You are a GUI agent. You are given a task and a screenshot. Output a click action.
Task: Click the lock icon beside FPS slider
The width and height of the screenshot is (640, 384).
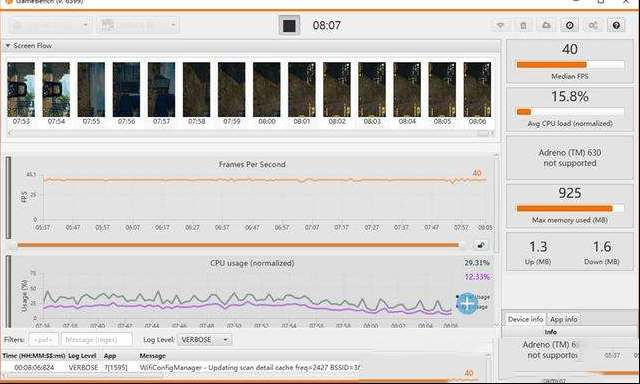coord(481,245)
